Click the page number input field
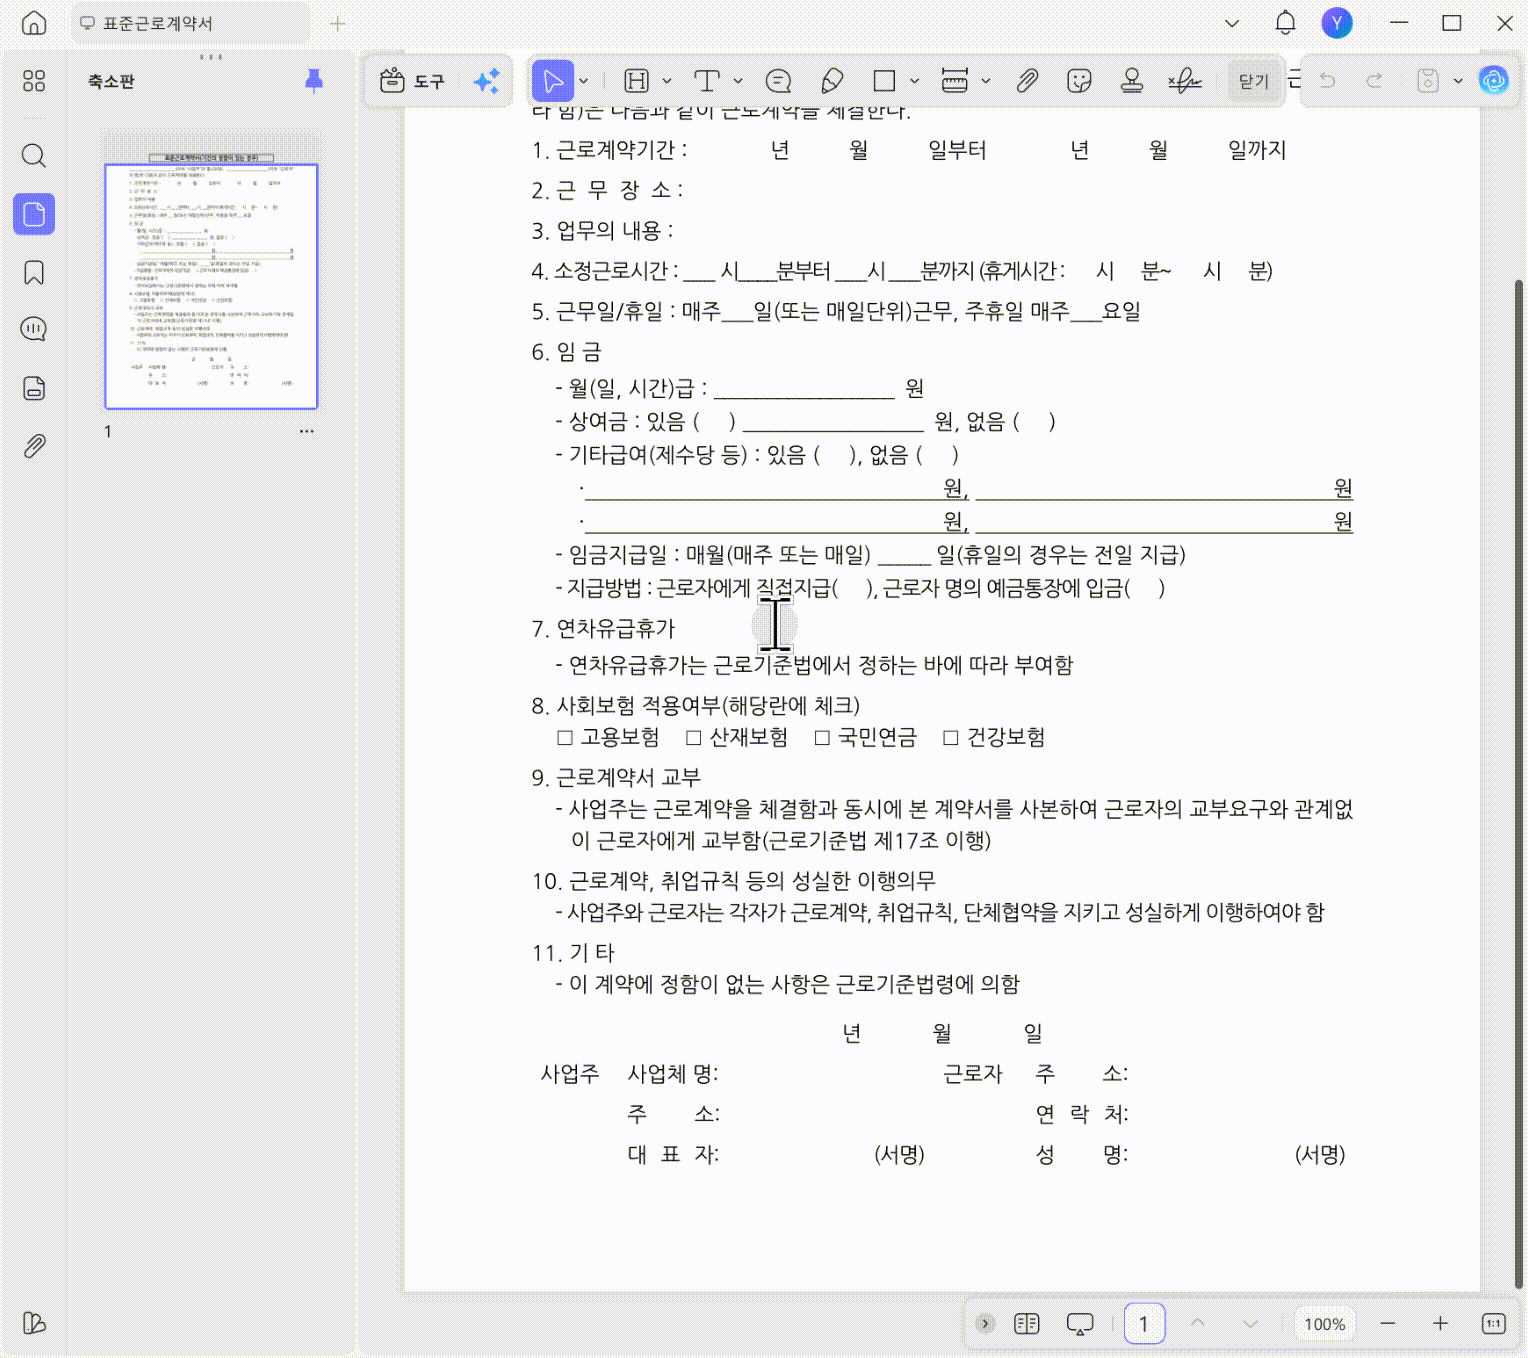Viewport: 1528px width, 1358px height. click(1144, 1324)
